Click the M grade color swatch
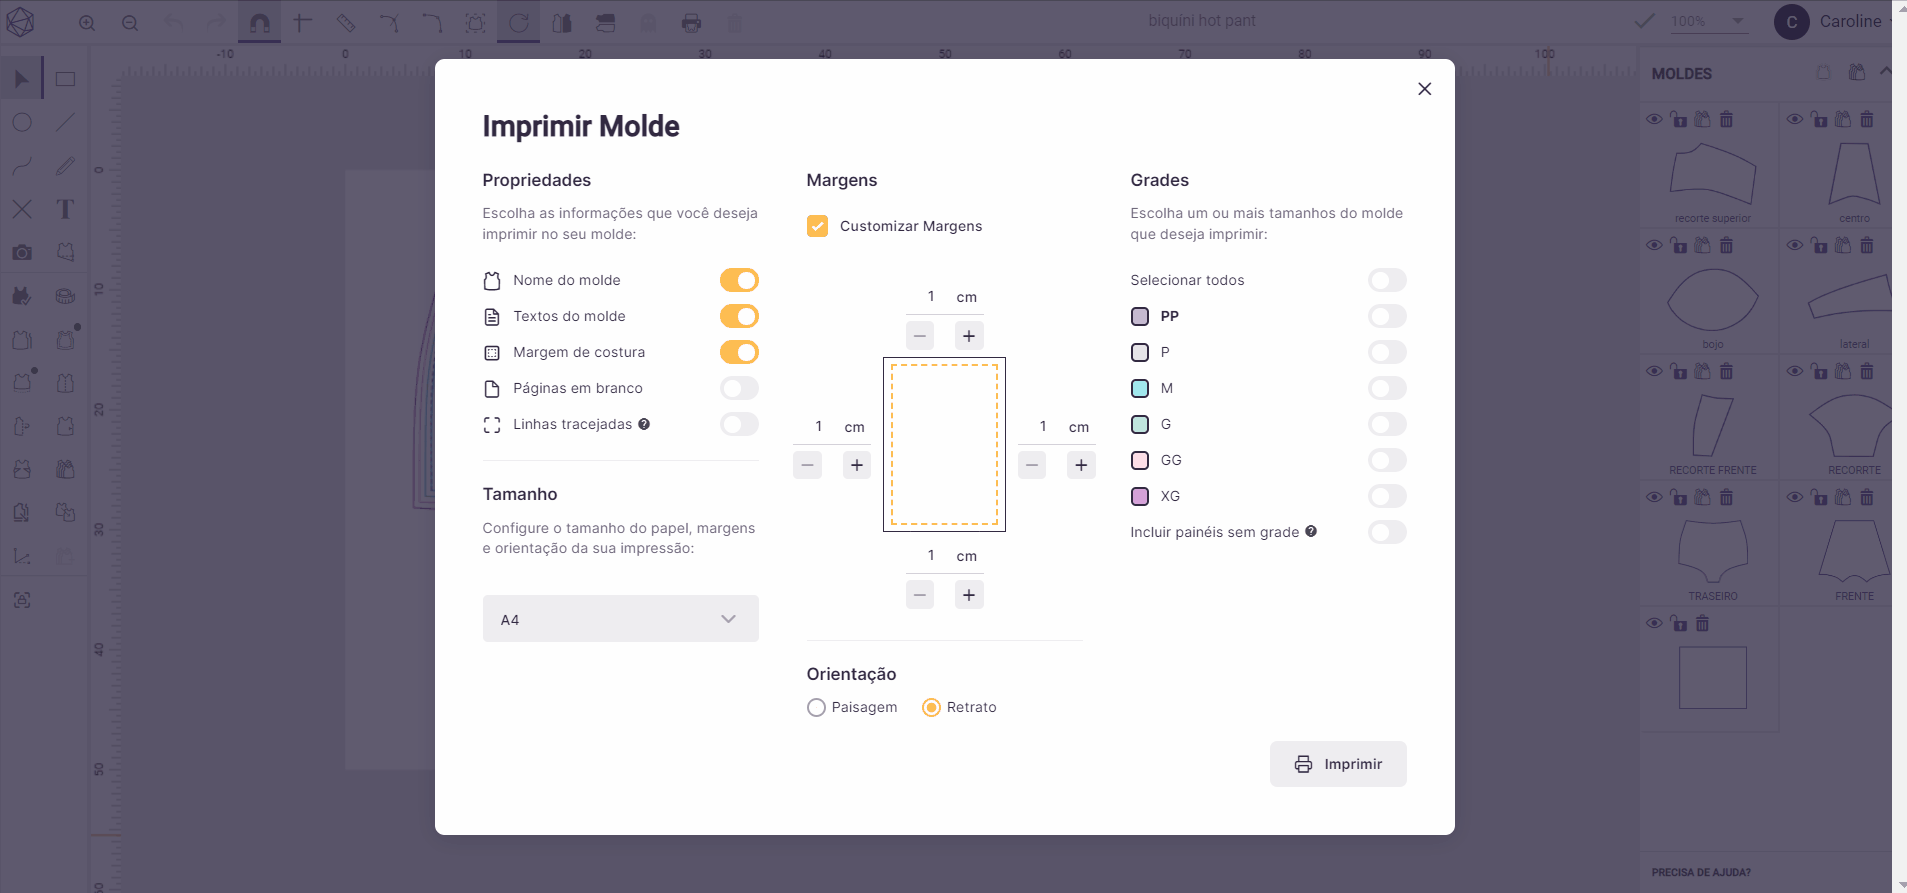This screenshot has height=893, width=1907. click(x=1140, y=389)
